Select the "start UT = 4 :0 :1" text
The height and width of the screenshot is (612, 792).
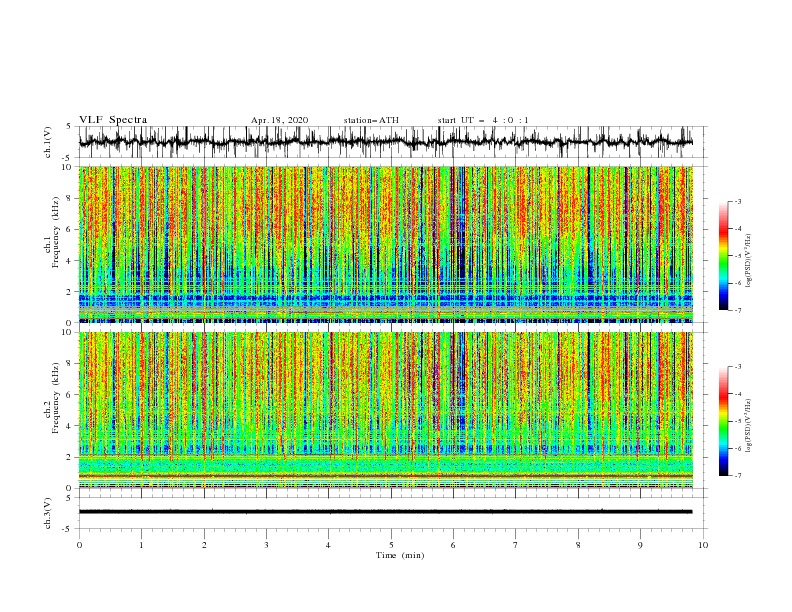click(483, 120)
